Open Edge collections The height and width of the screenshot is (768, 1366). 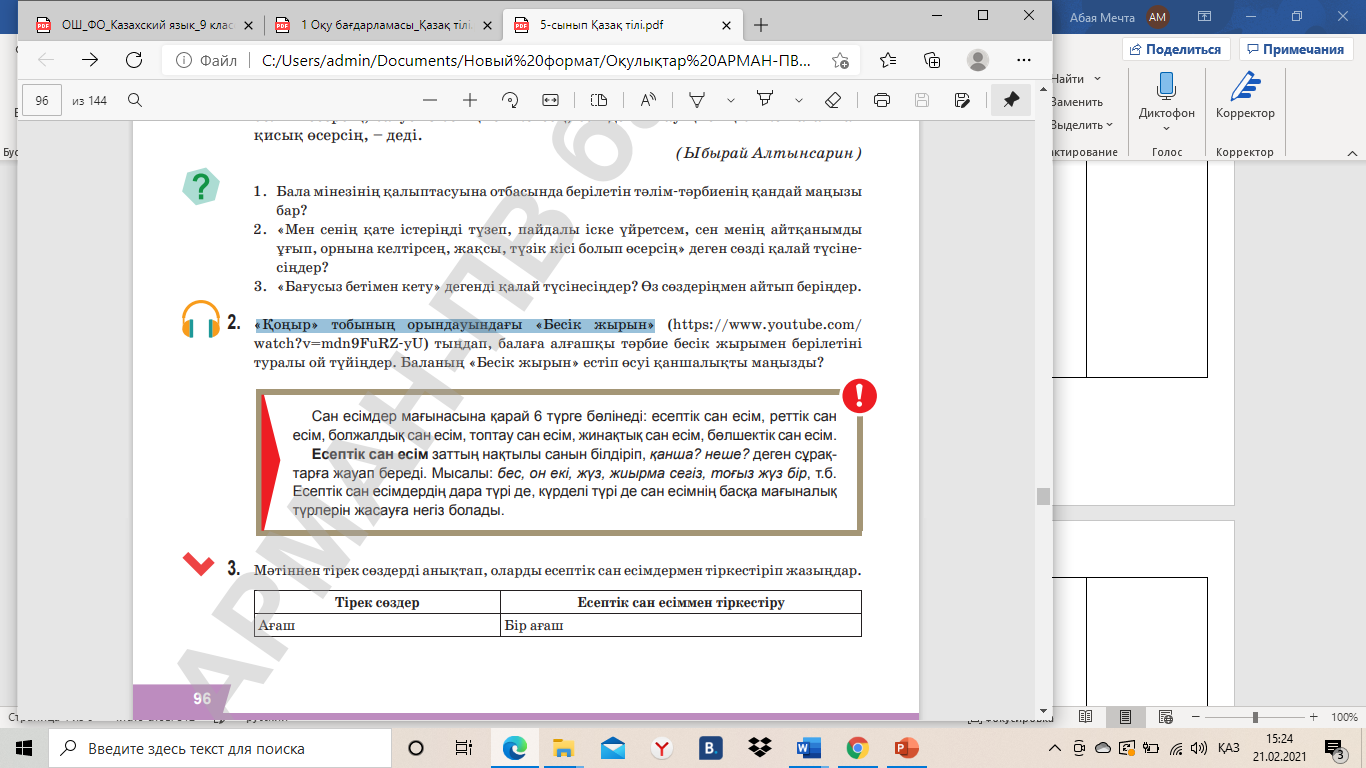click(x=933, y=60)
